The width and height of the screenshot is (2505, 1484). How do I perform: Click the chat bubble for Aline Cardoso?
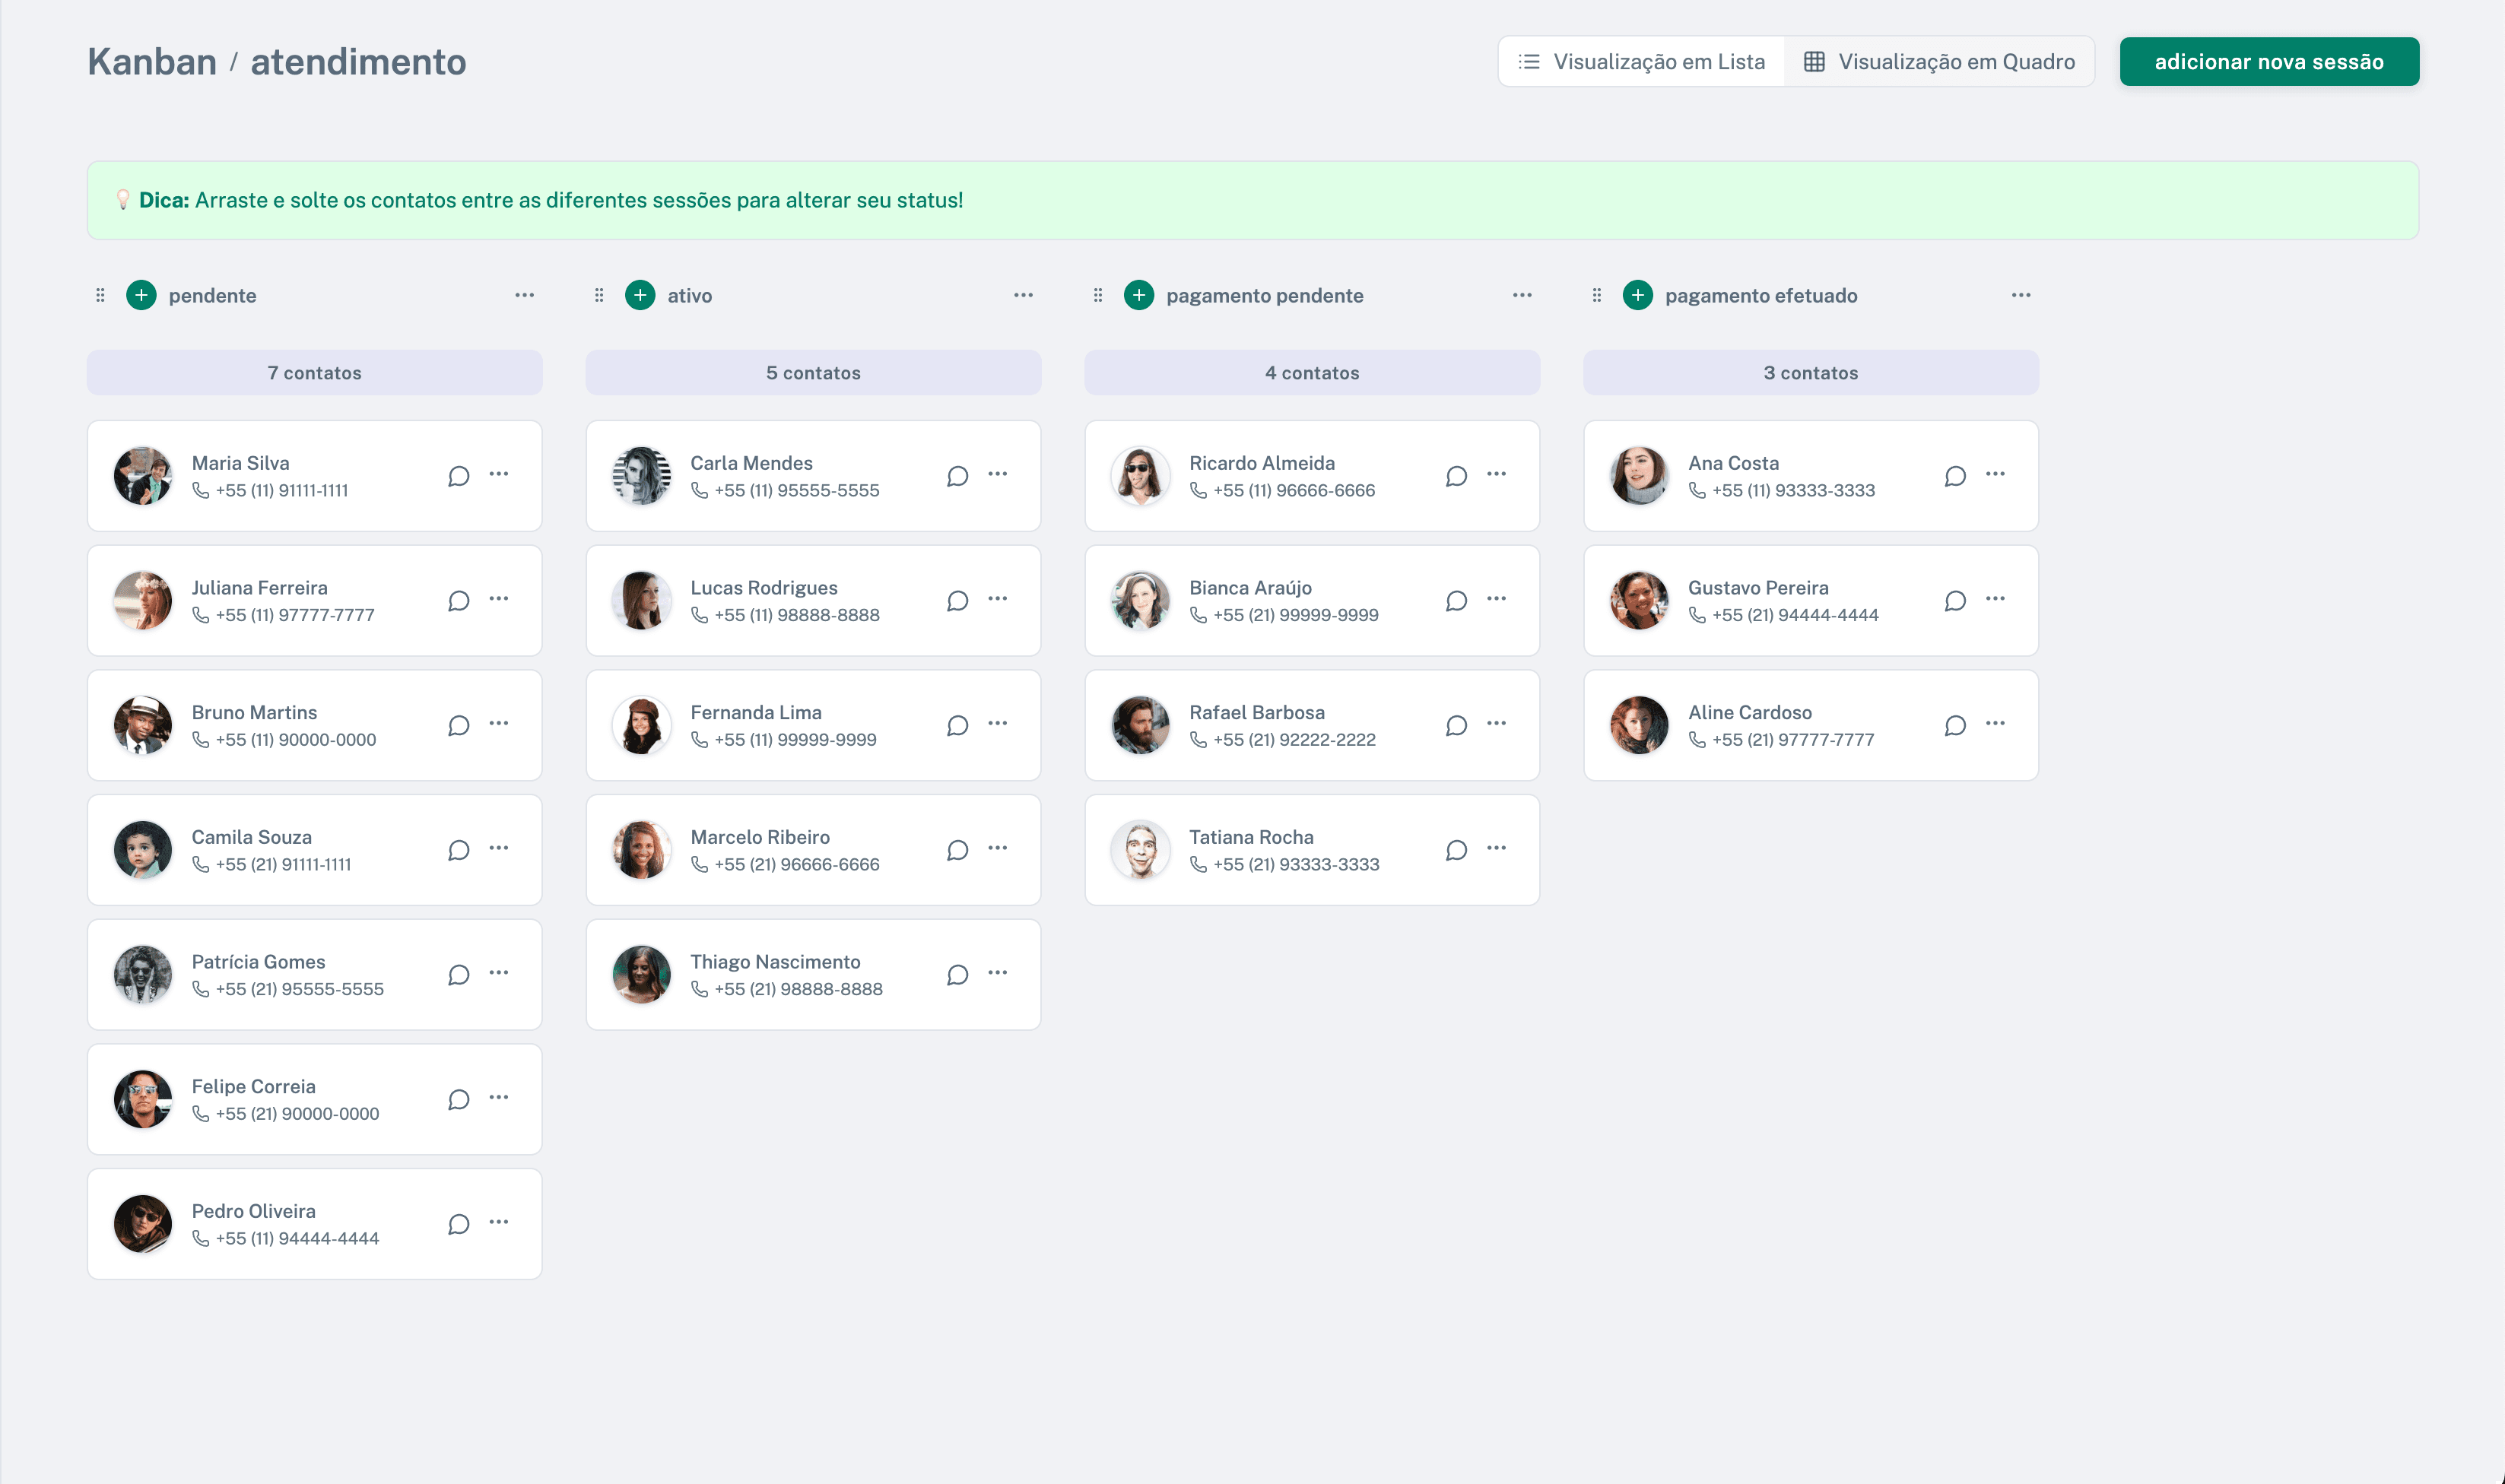(1955, 725)
